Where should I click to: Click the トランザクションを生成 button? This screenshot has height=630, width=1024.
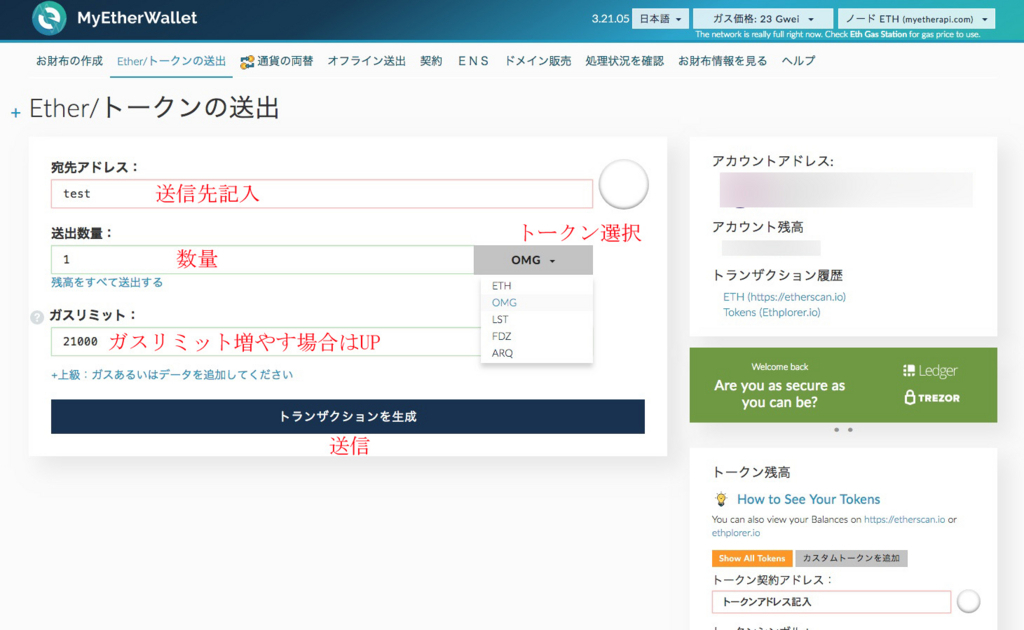click(x=347, y=417)
